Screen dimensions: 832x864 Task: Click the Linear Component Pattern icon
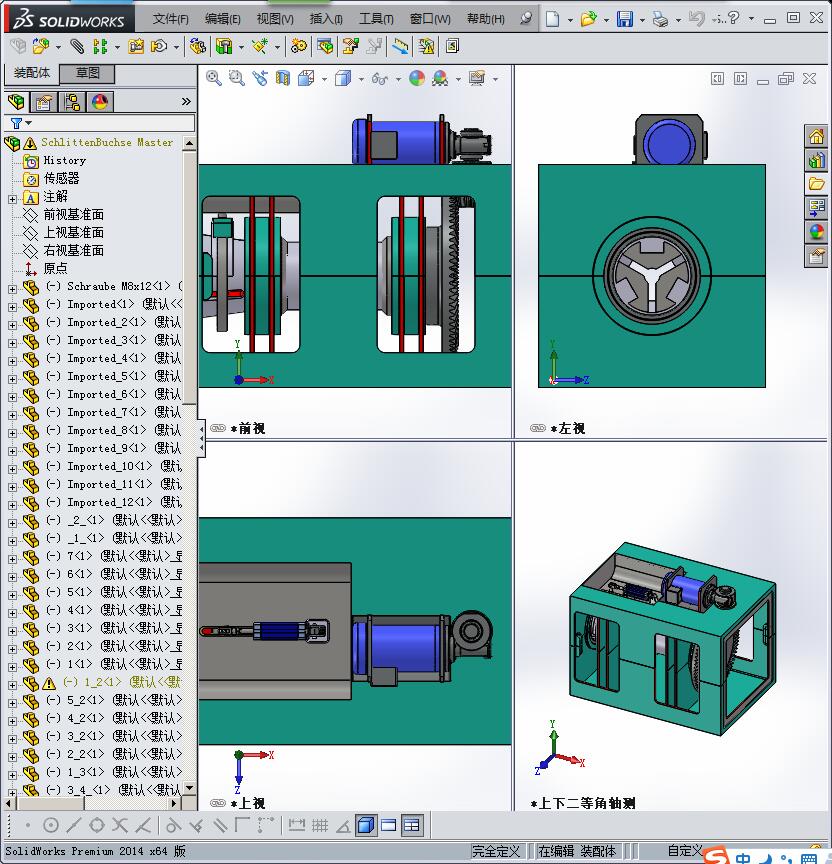point(99,46)
